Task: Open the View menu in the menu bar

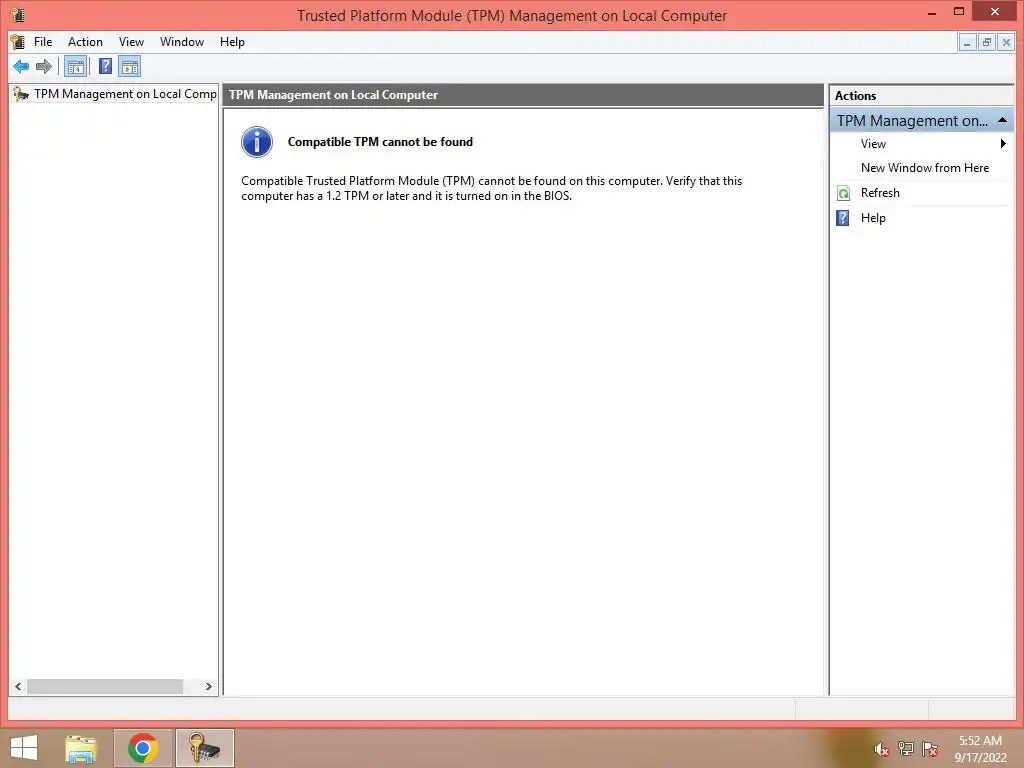Action: 131,42
